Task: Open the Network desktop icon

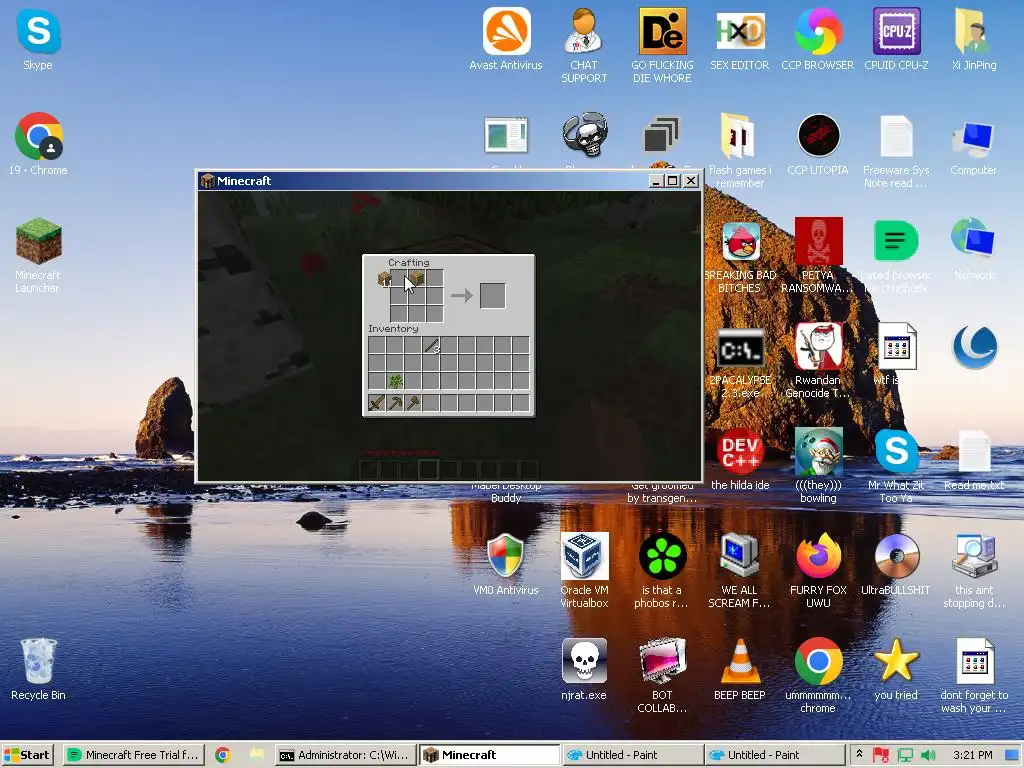Action: (x=974, y=249)
